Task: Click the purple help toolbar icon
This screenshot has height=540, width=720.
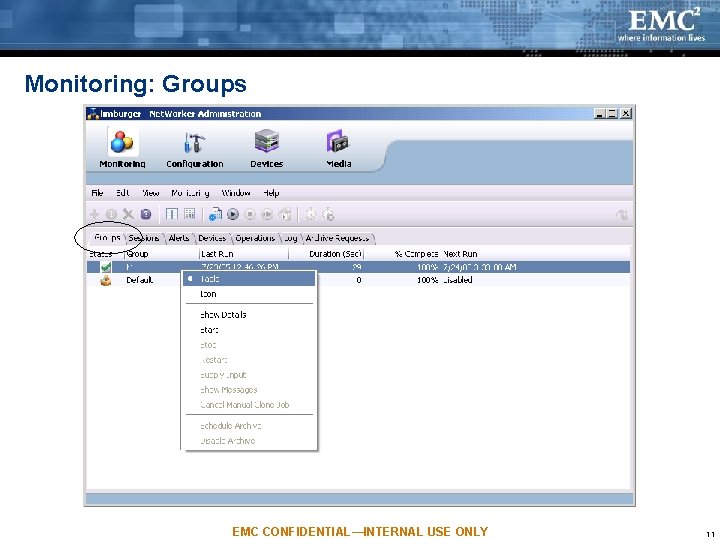Action: tap(146, 214)
